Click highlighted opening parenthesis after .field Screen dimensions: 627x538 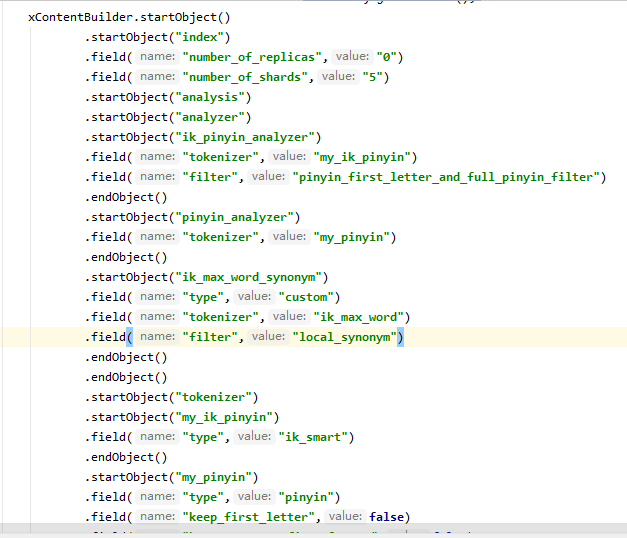tap(129, 337)
